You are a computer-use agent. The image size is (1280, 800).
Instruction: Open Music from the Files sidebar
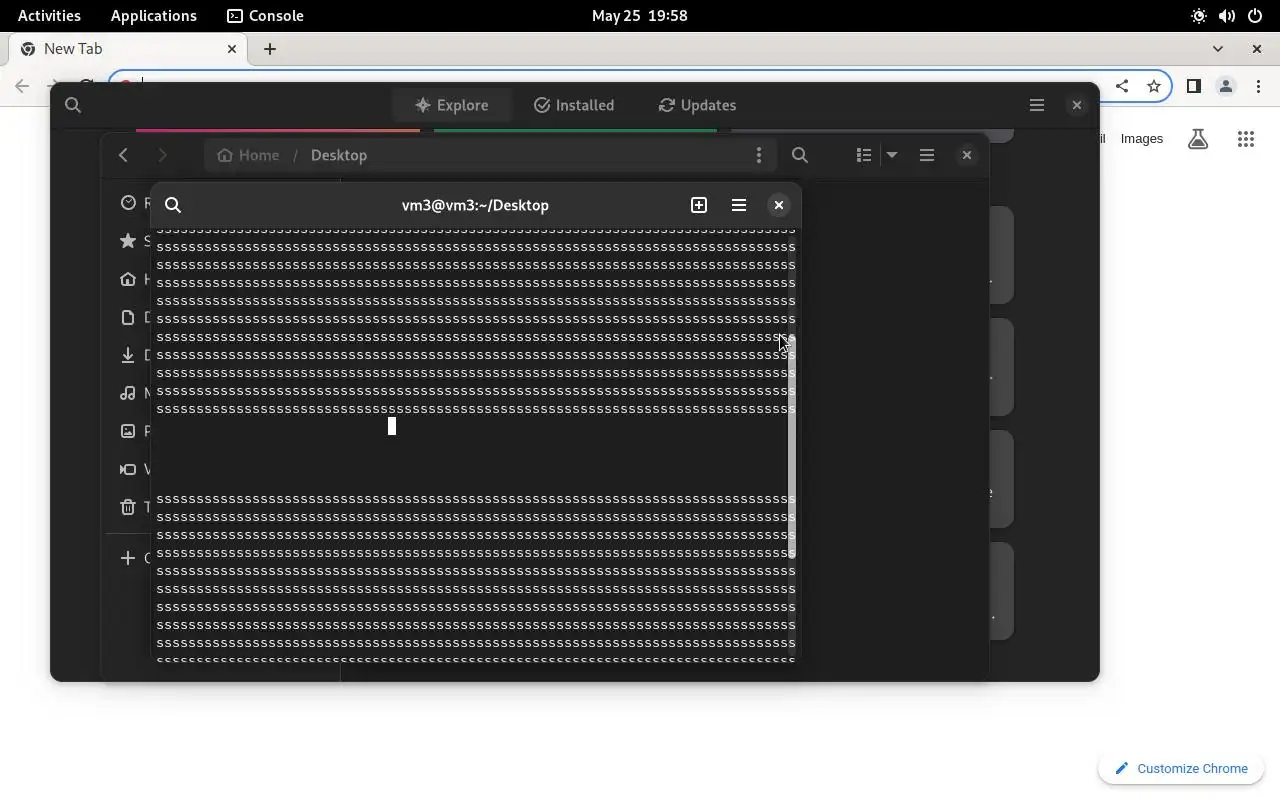(x=128, y=393)
